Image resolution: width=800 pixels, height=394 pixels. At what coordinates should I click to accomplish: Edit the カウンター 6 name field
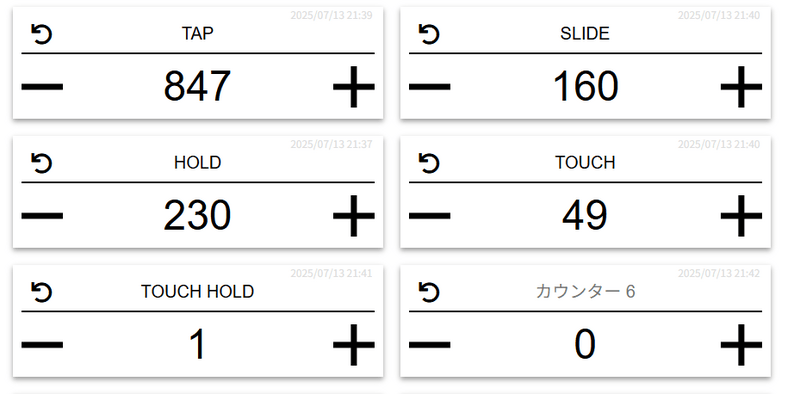(x=585, y=292)
